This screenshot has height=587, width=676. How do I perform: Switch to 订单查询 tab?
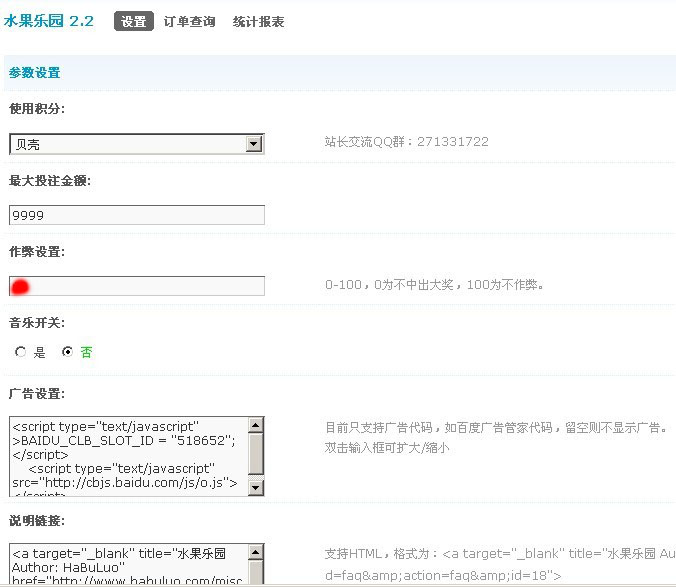pyautogui.click(x=189, y=22)
